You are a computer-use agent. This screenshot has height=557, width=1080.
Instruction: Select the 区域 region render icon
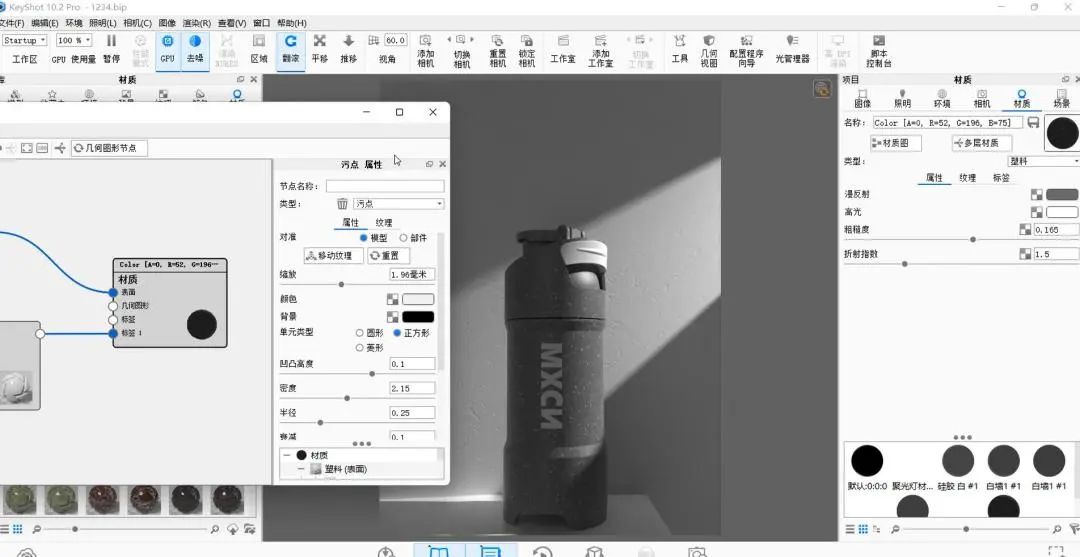[x=259, y=41]
